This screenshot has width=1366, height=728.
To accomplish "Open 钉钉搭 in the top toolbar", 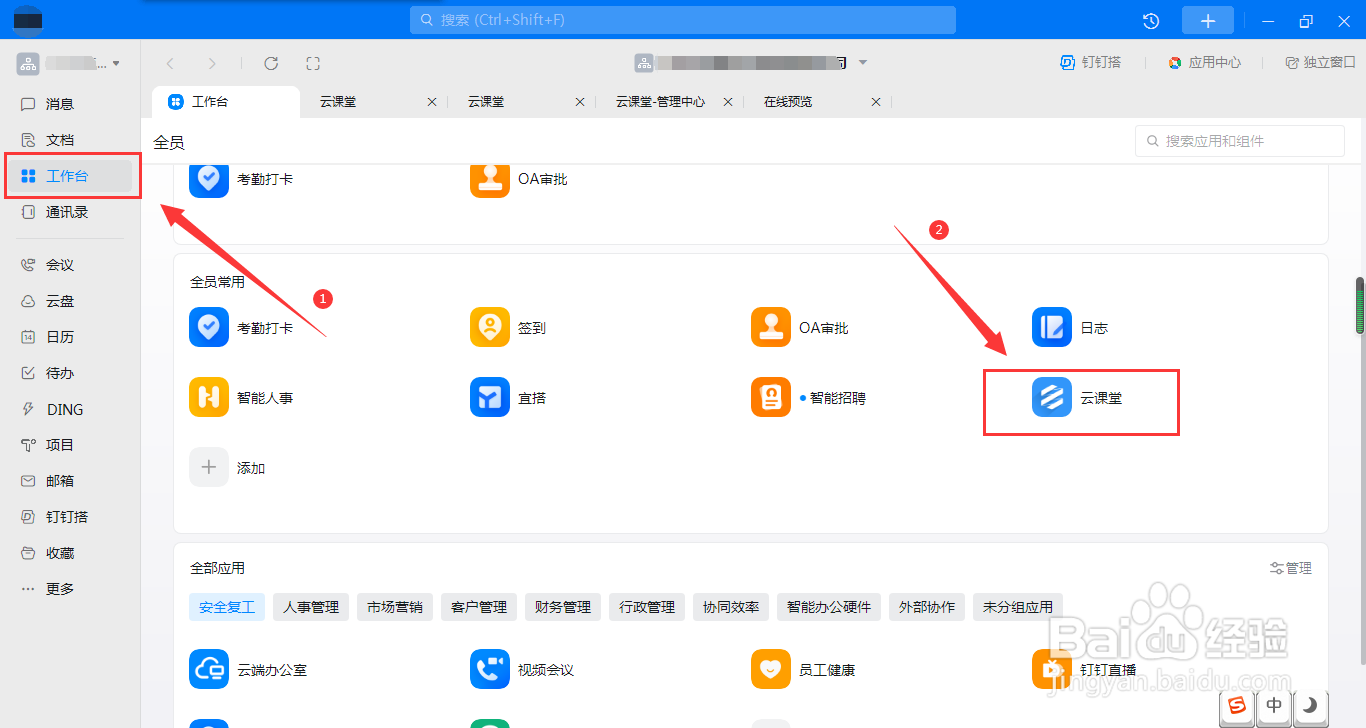I will [1091, 62].
